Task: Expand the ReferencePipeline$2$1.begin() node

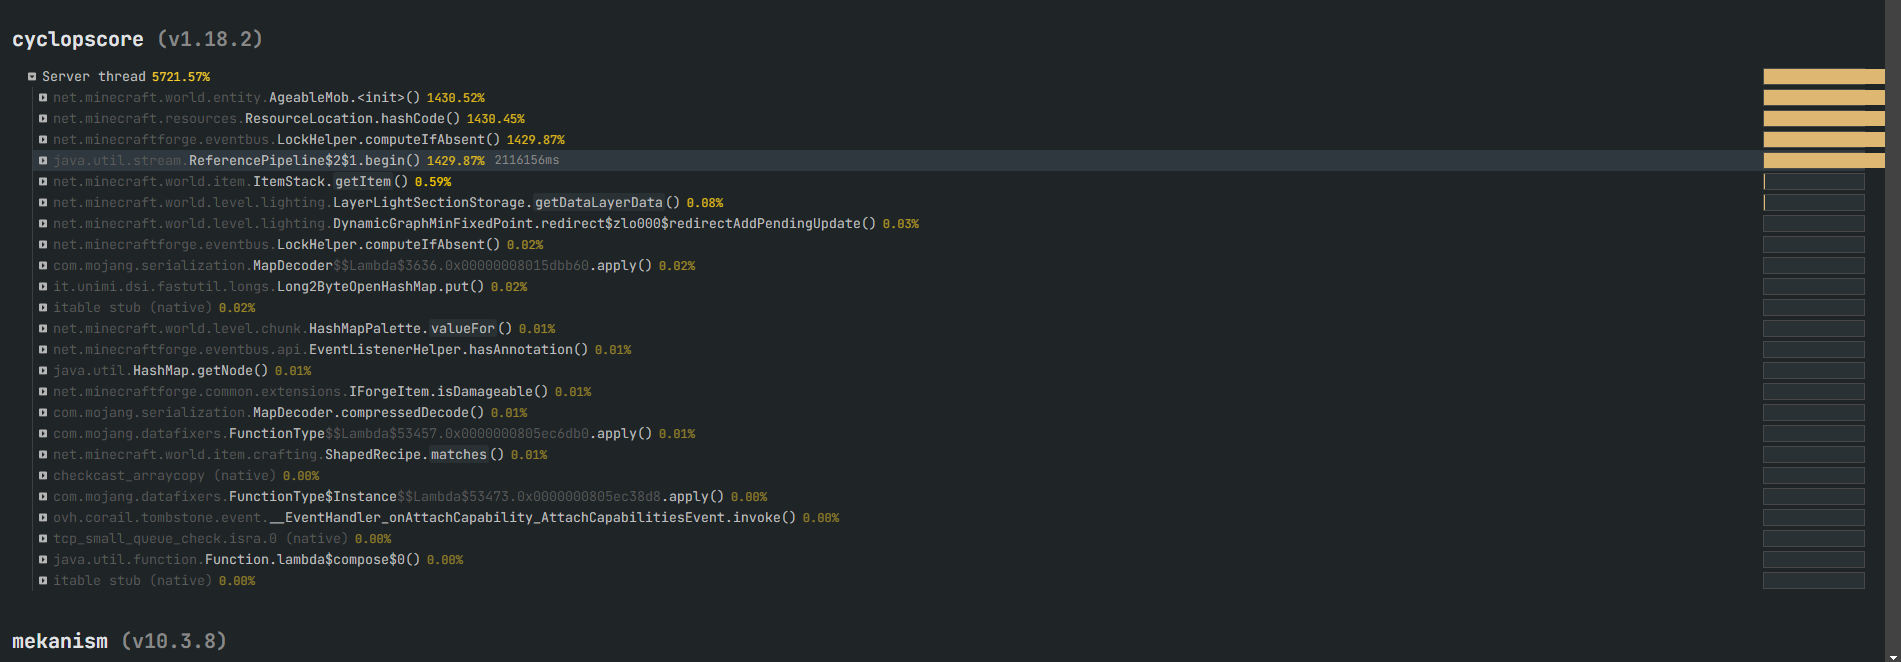Action: coord(43,160)
